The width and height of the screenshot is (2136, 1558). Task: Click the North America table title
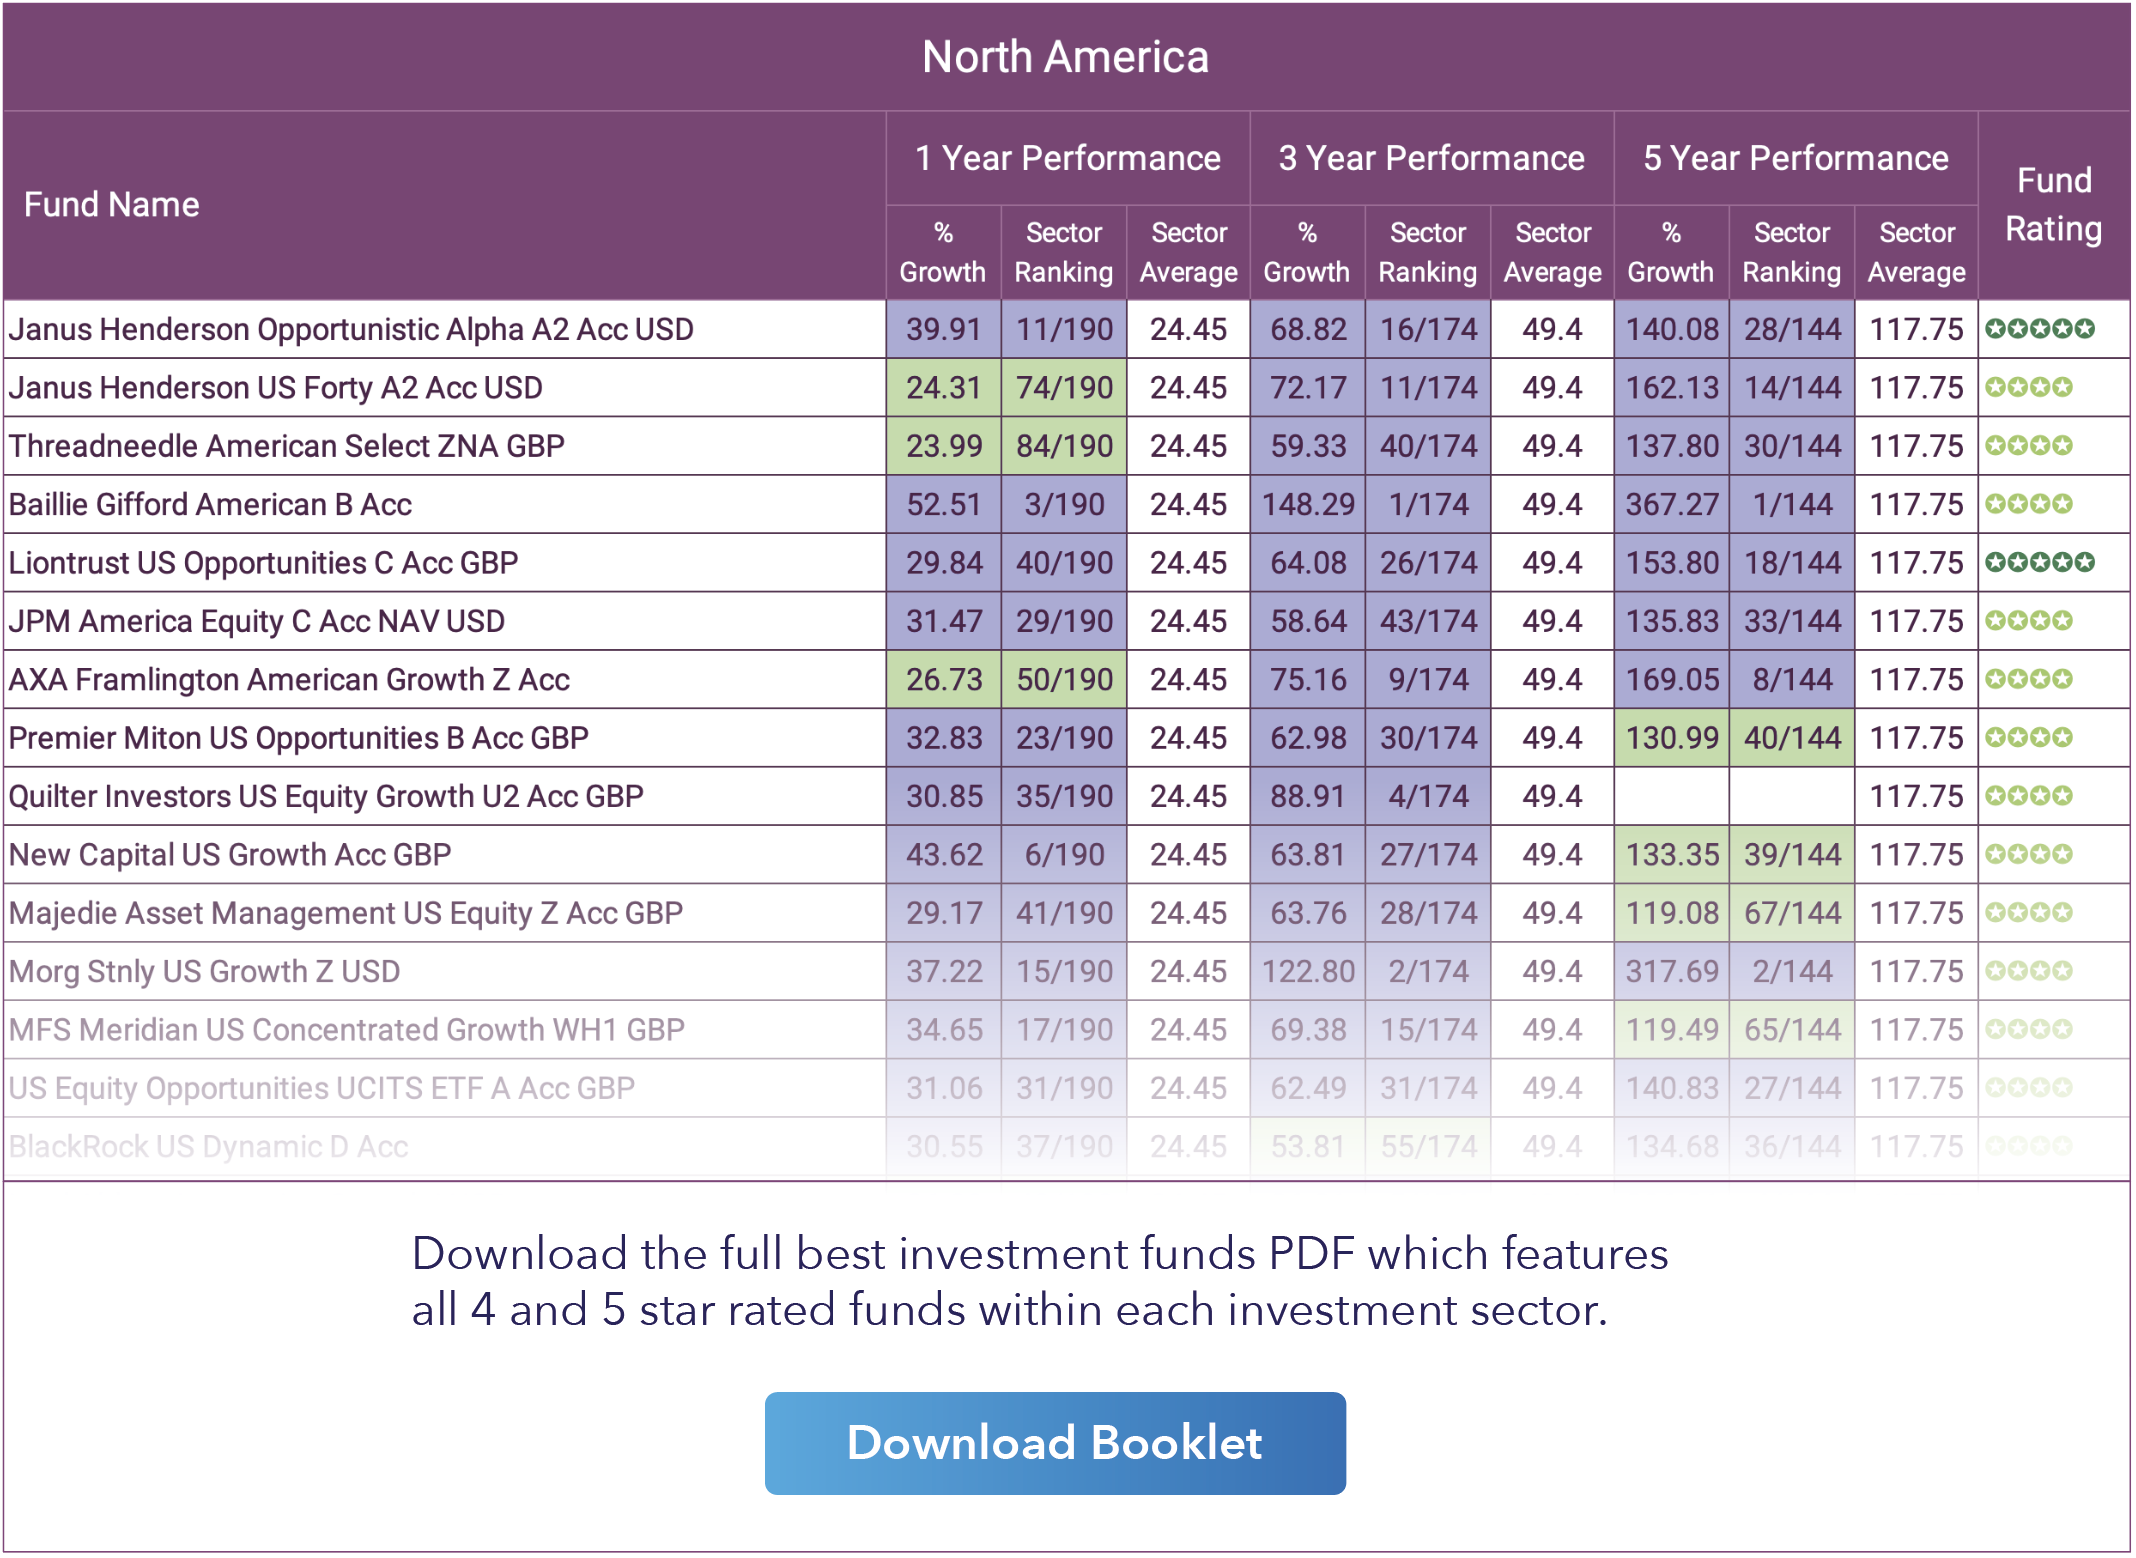click(x=1065, y=57)
